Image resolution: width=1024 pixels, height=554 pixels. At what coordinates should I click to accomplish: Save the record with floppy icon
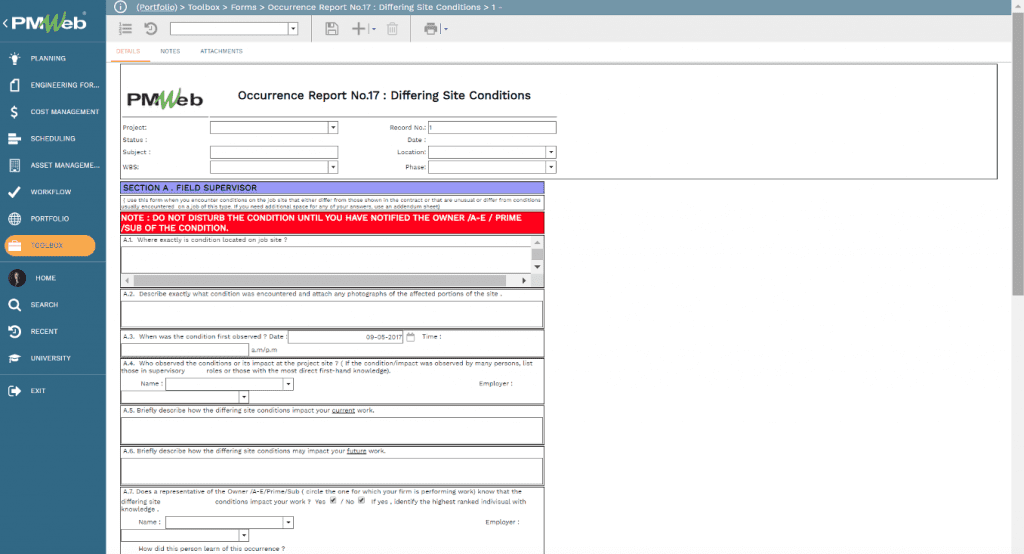point(332,29)
